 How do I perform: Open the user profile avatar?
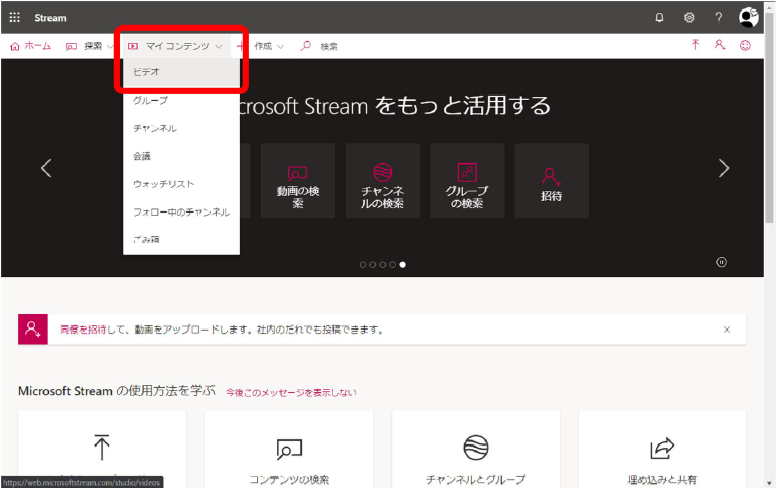pos(748,17)
